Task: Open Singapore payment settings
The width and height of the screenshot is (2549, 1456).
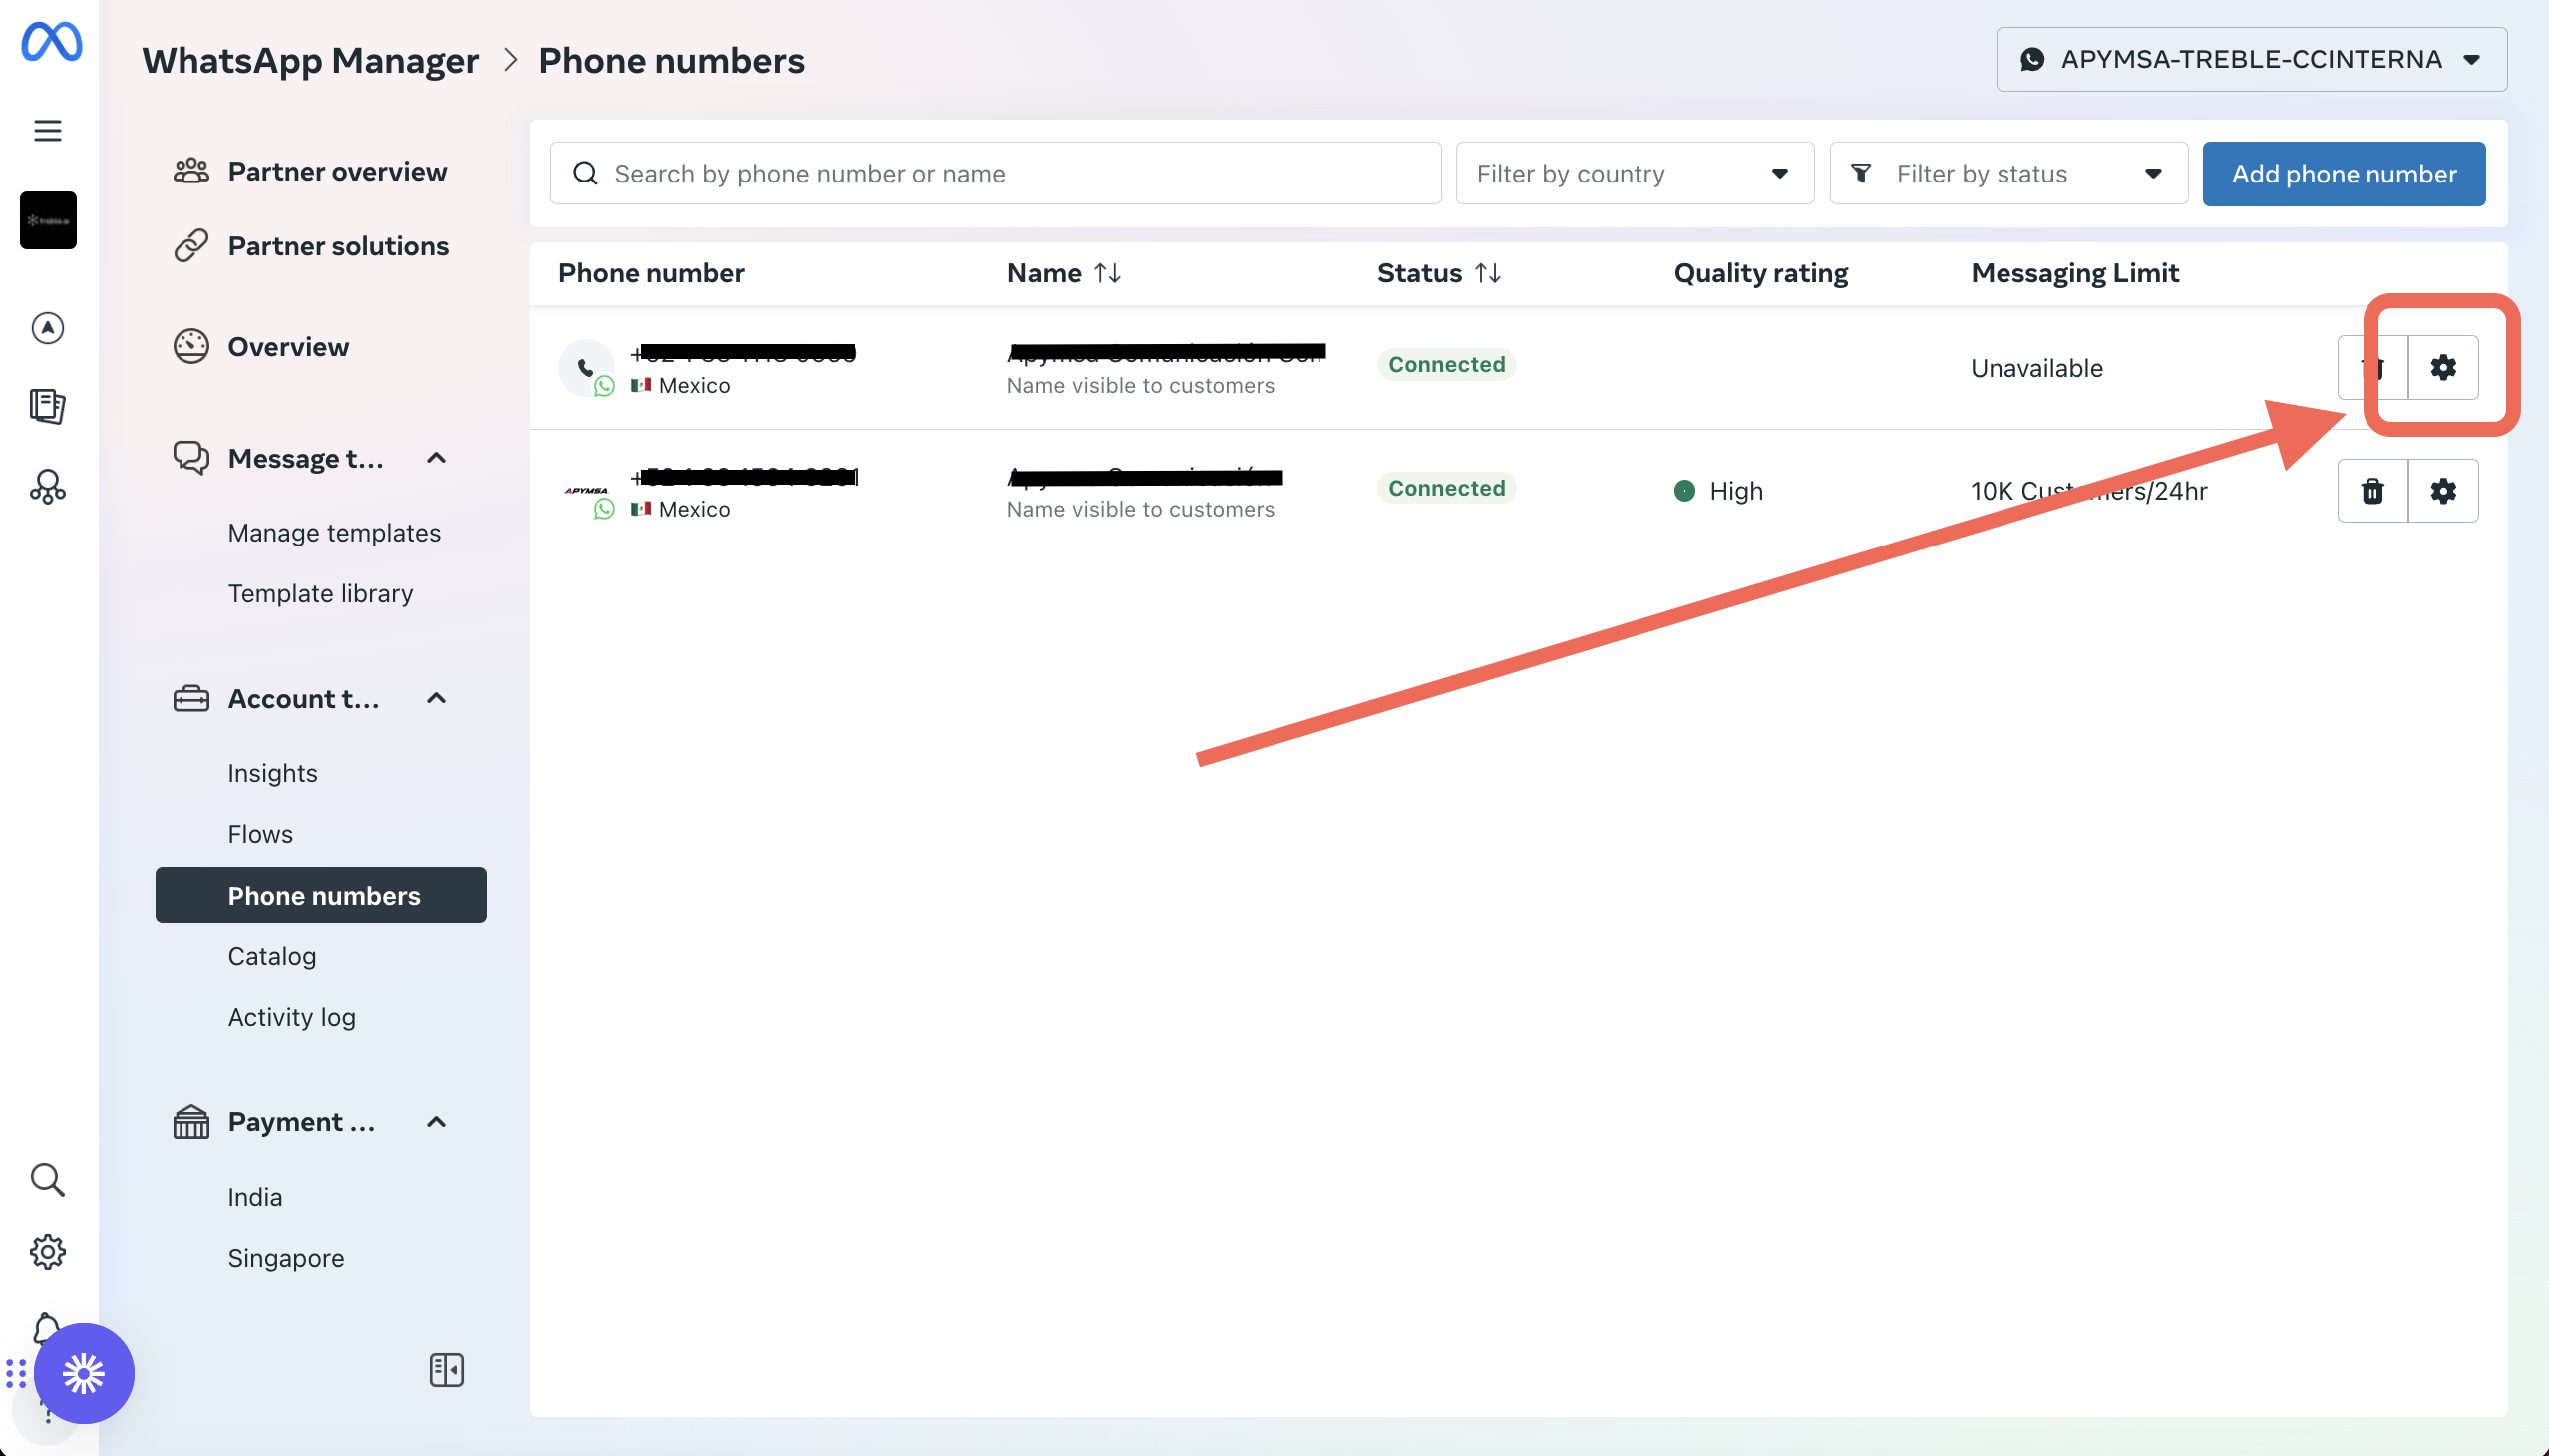Action: (x=286, y=1258)
